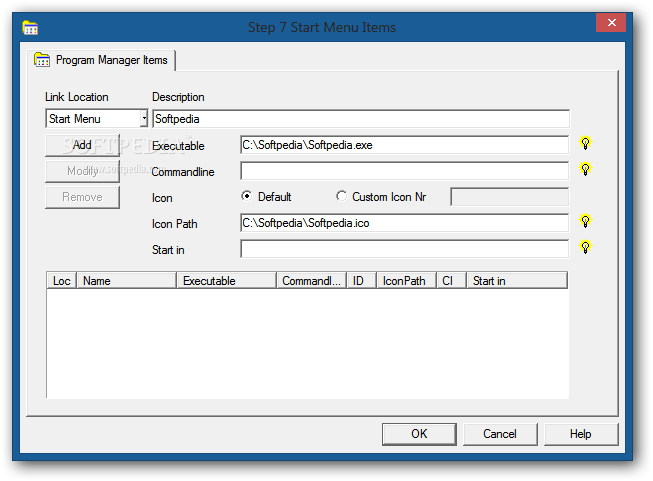Click the Remove button

pos(82,197)
